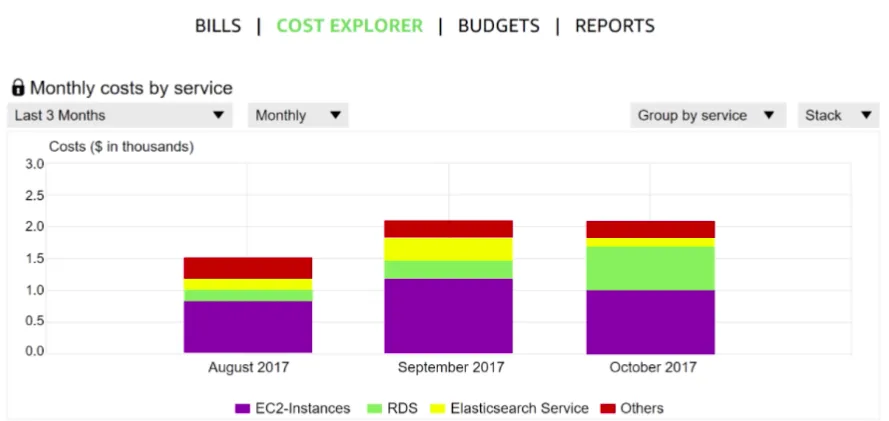Click August 2017 yellow Elasticsearch segment
This screenshot has width=889, height=421.
tap(248, 284)
